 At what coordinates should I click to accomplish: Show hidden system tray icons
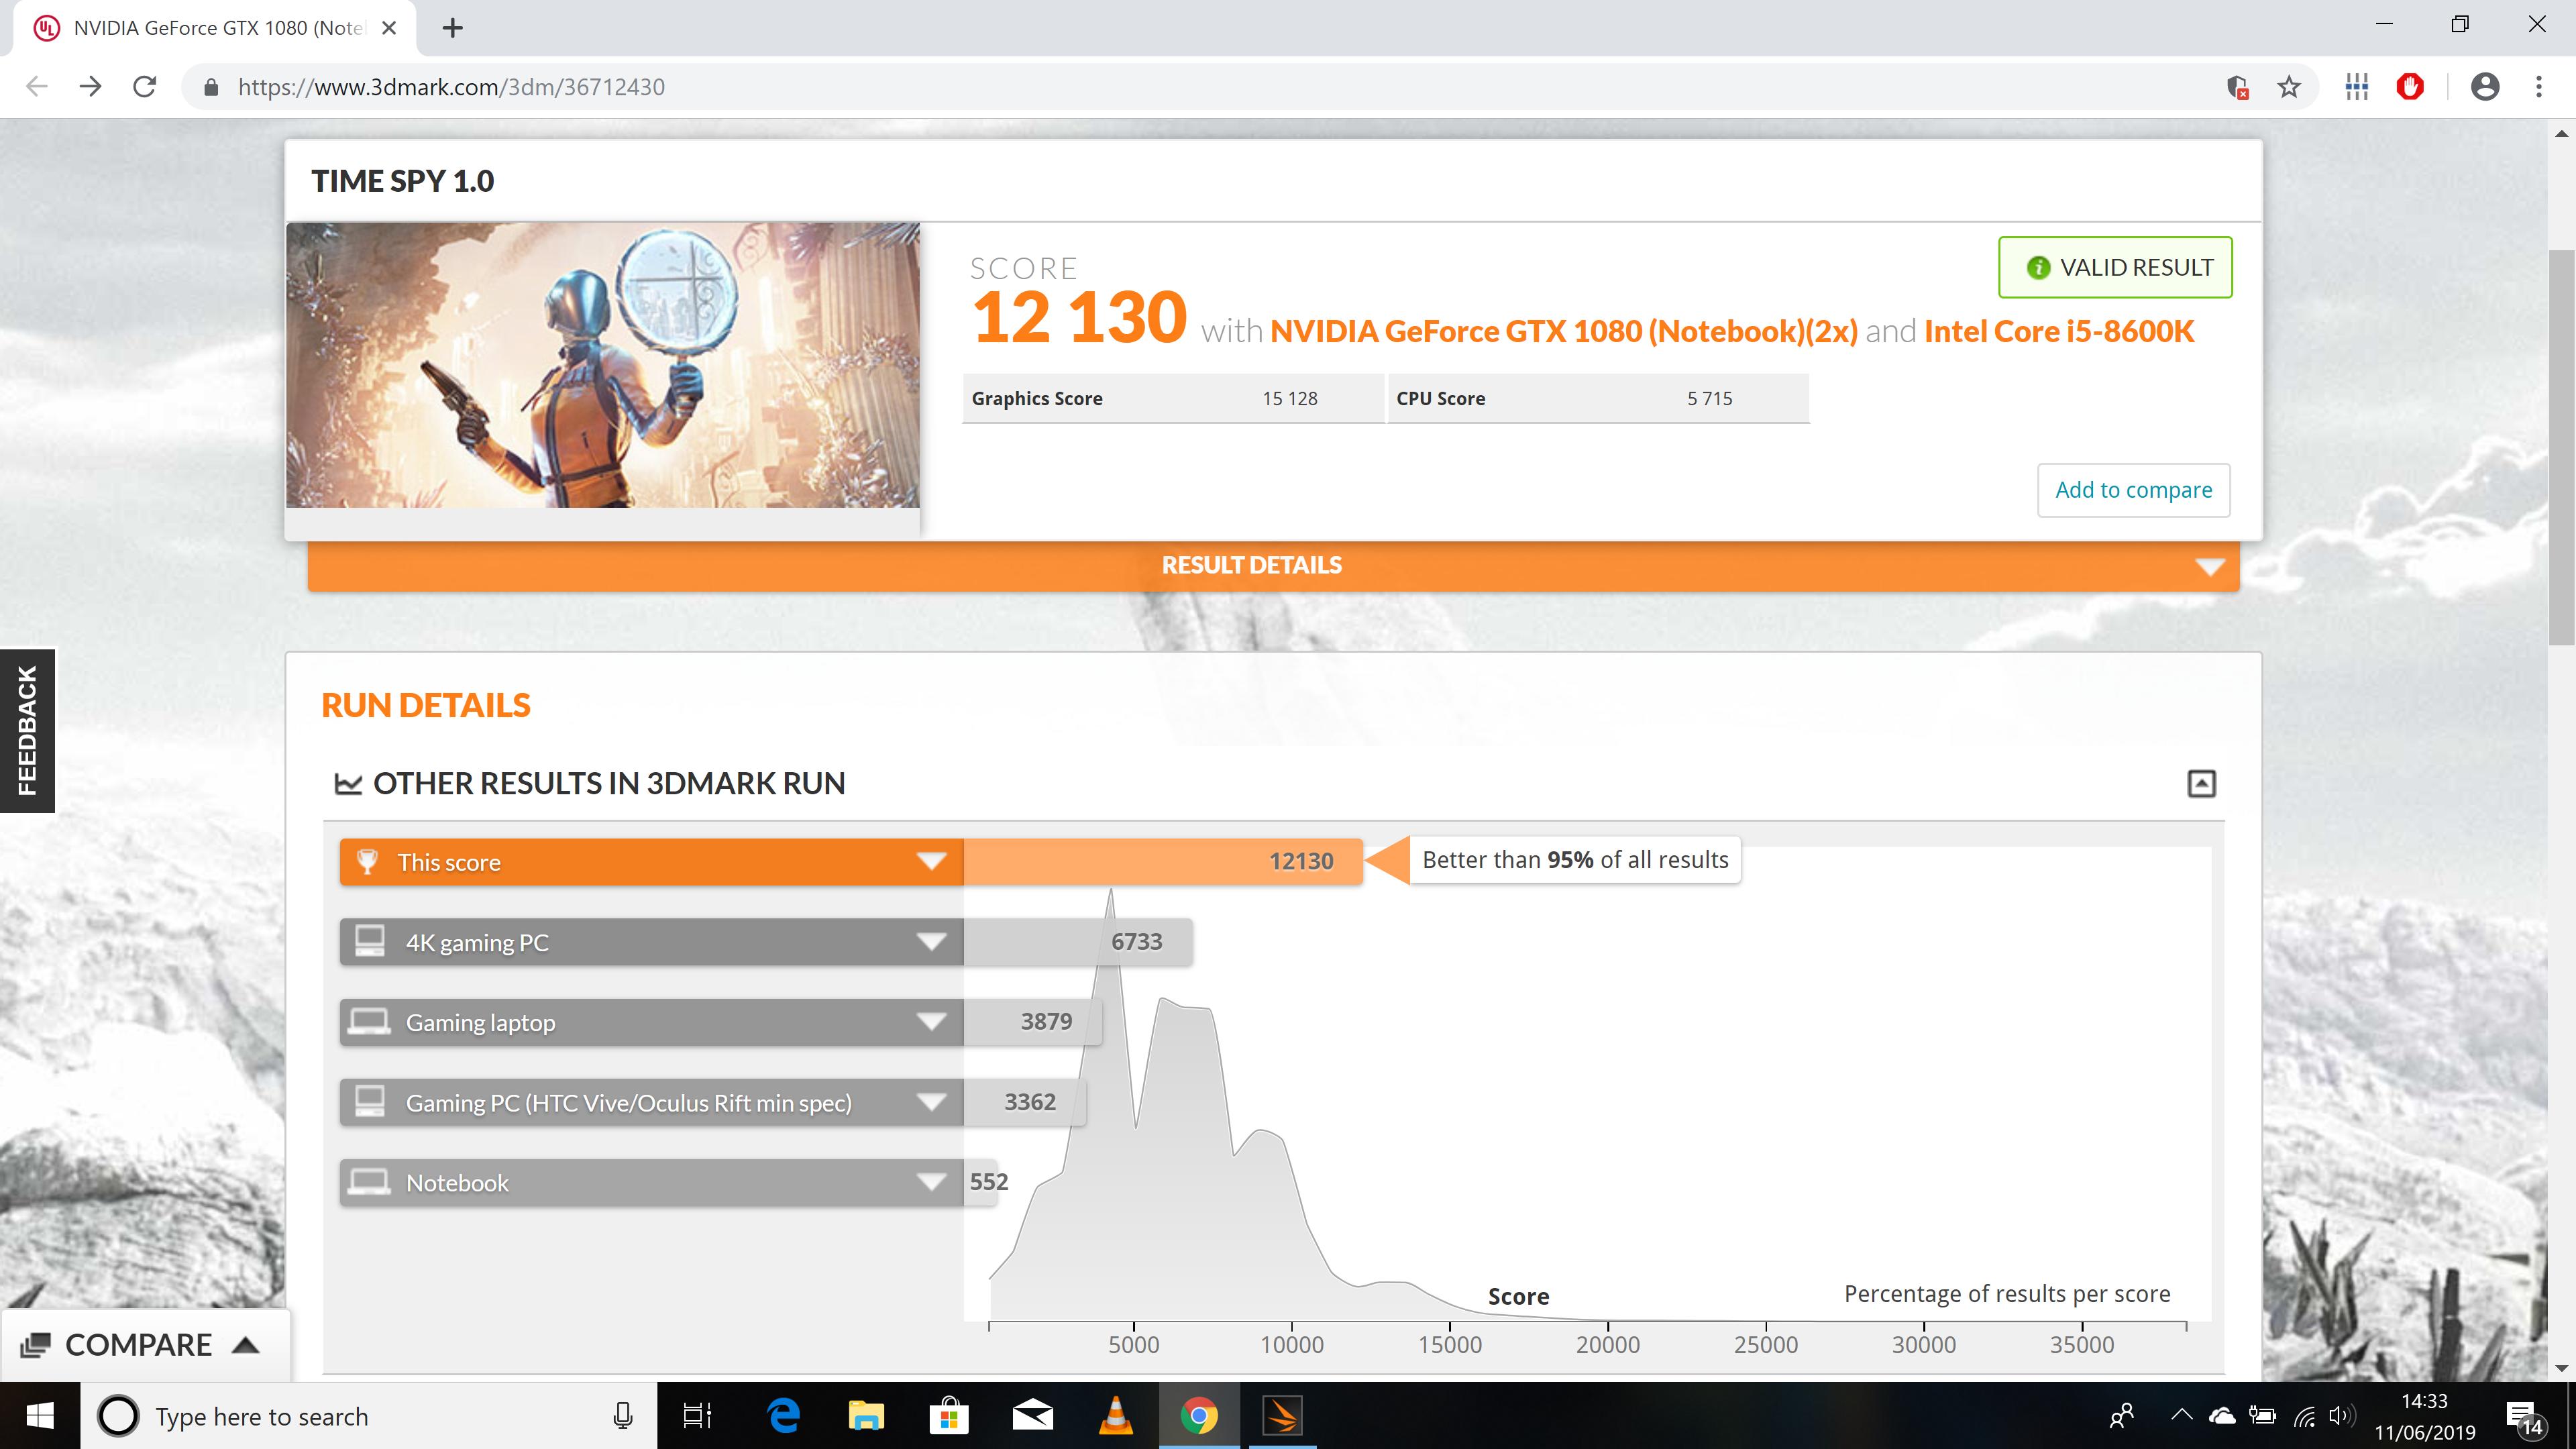[2181, 1415]
